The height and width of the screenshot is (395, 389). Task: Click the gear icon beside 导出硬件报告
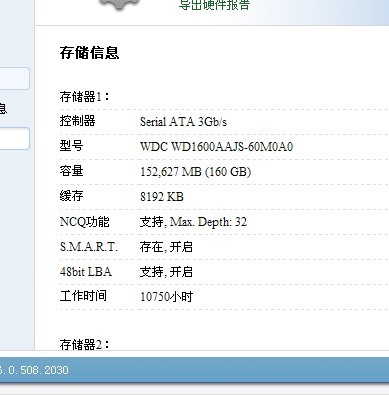(119, 5)
